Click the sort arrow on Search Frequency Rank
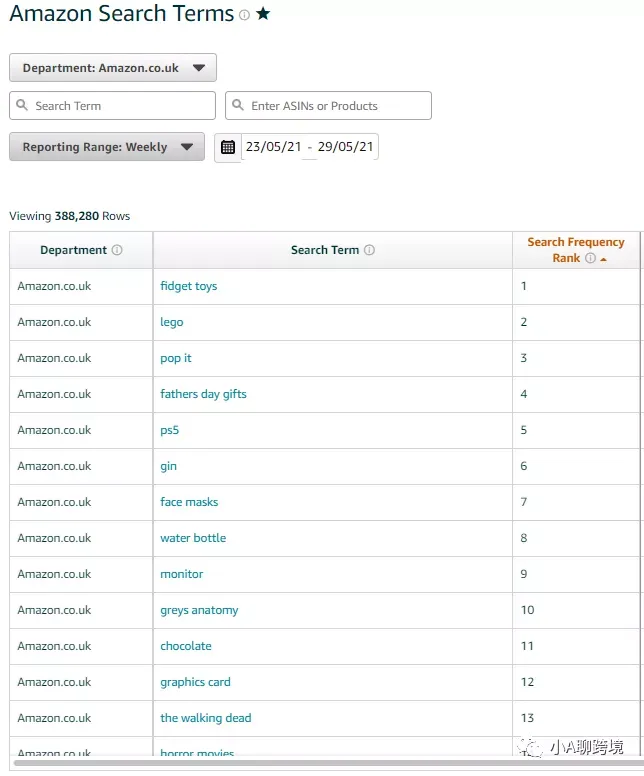Image resolution: width=644 pixels, height=776 pixels. (603, 259)
